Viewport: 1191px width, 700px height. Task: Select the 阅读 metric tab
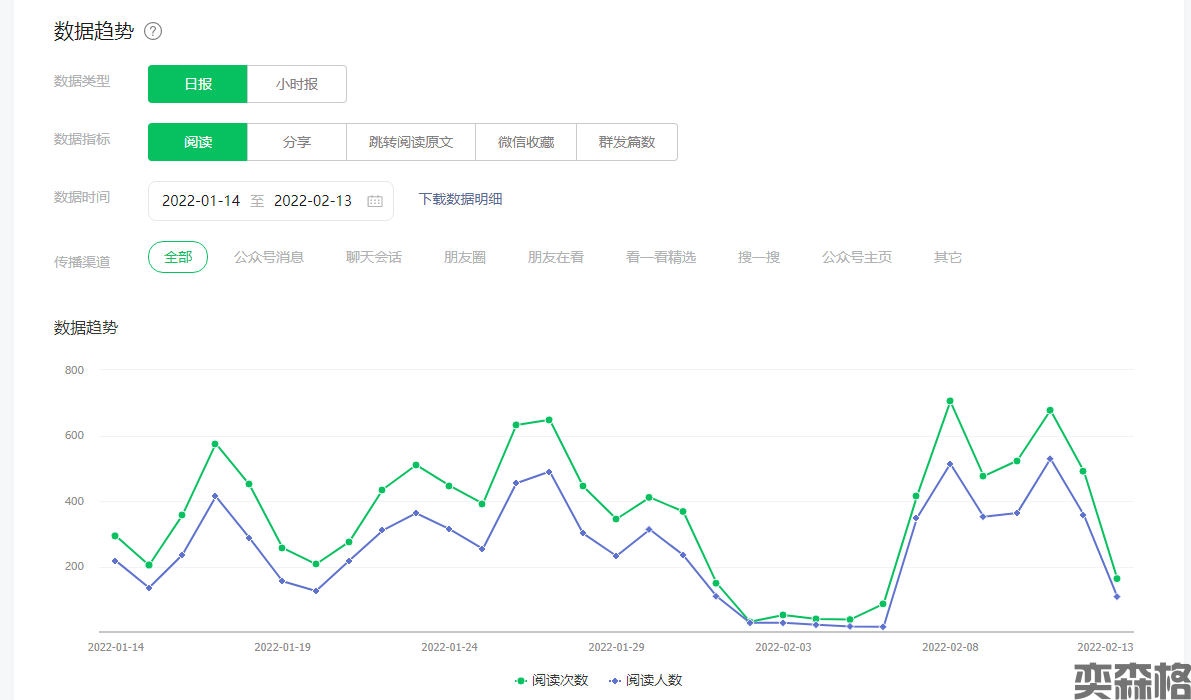coord(198,142)
